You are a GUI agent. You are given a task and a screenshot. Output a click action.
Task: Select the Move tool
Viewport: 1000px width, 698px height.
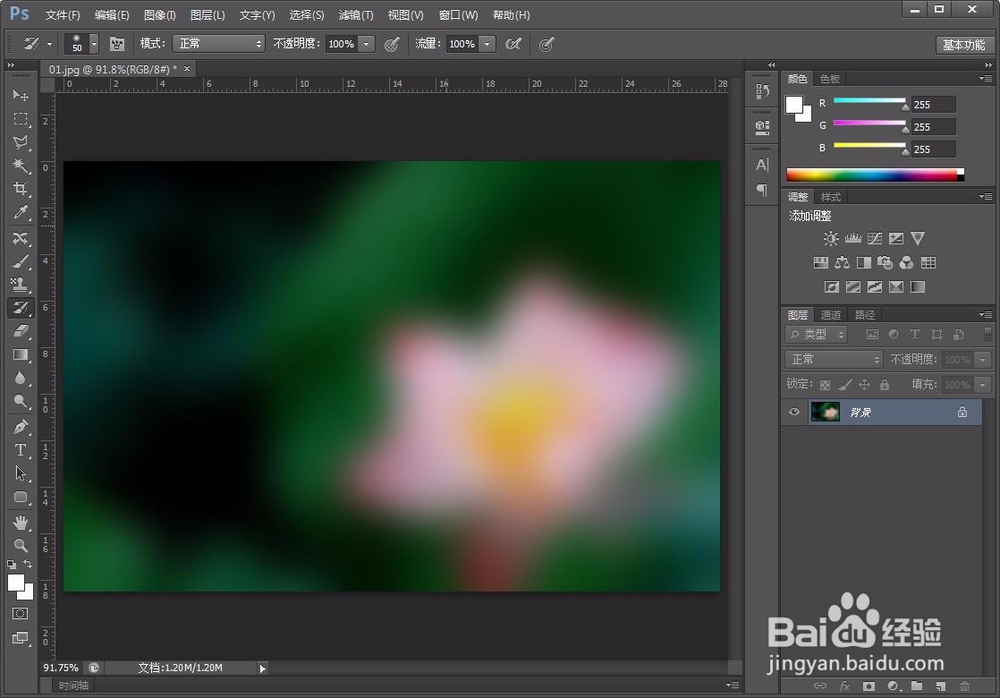click(21, 95)
